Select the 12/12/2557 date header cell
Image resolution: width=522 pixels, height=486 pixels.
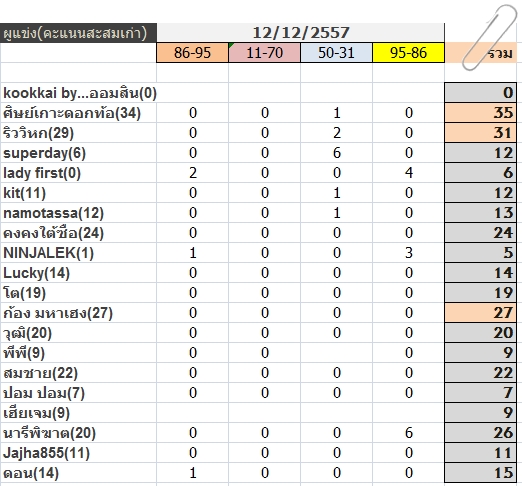[x=300, y=33]
